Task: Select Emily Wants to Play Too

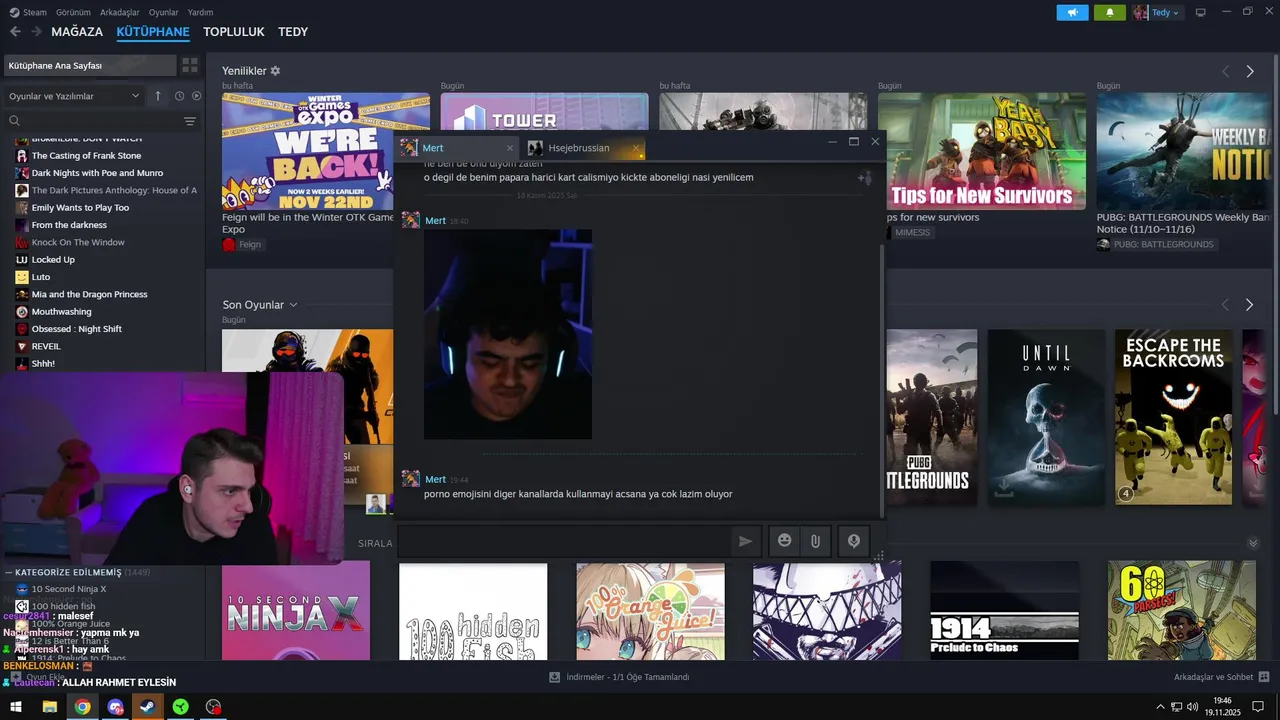Action: tap(80, 208)
